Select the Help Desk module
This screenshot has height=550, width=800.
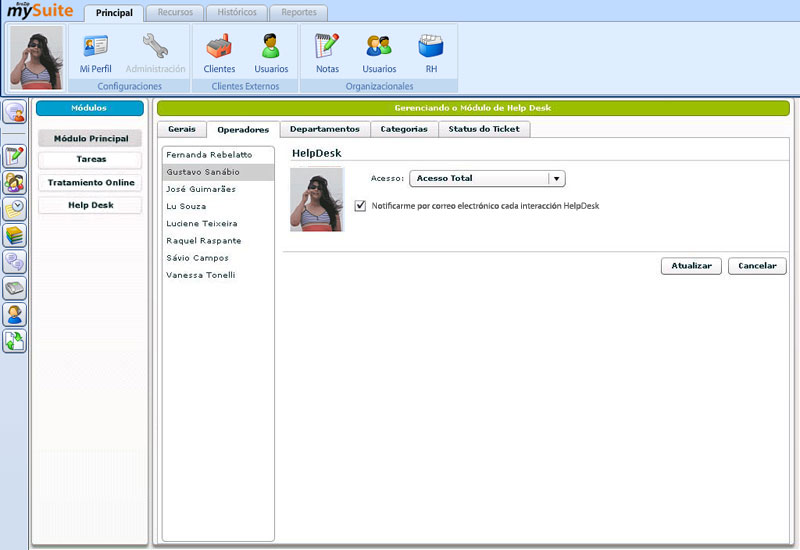point(90,205)
